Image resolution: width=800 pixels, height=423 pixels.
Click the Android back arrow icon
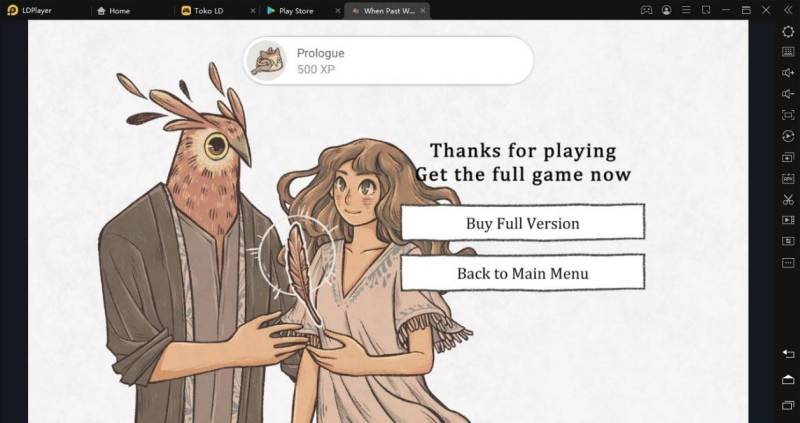(x=788, y=353)
